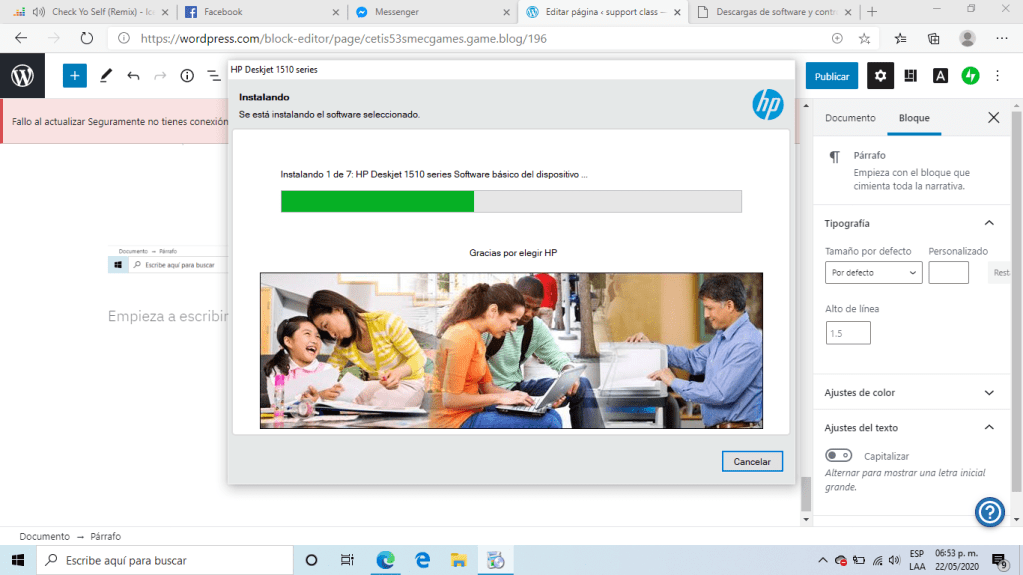Viewport: 1023px width, 575px height.
Task: Click the Alto de línea input field
Action: coord(848,333)
